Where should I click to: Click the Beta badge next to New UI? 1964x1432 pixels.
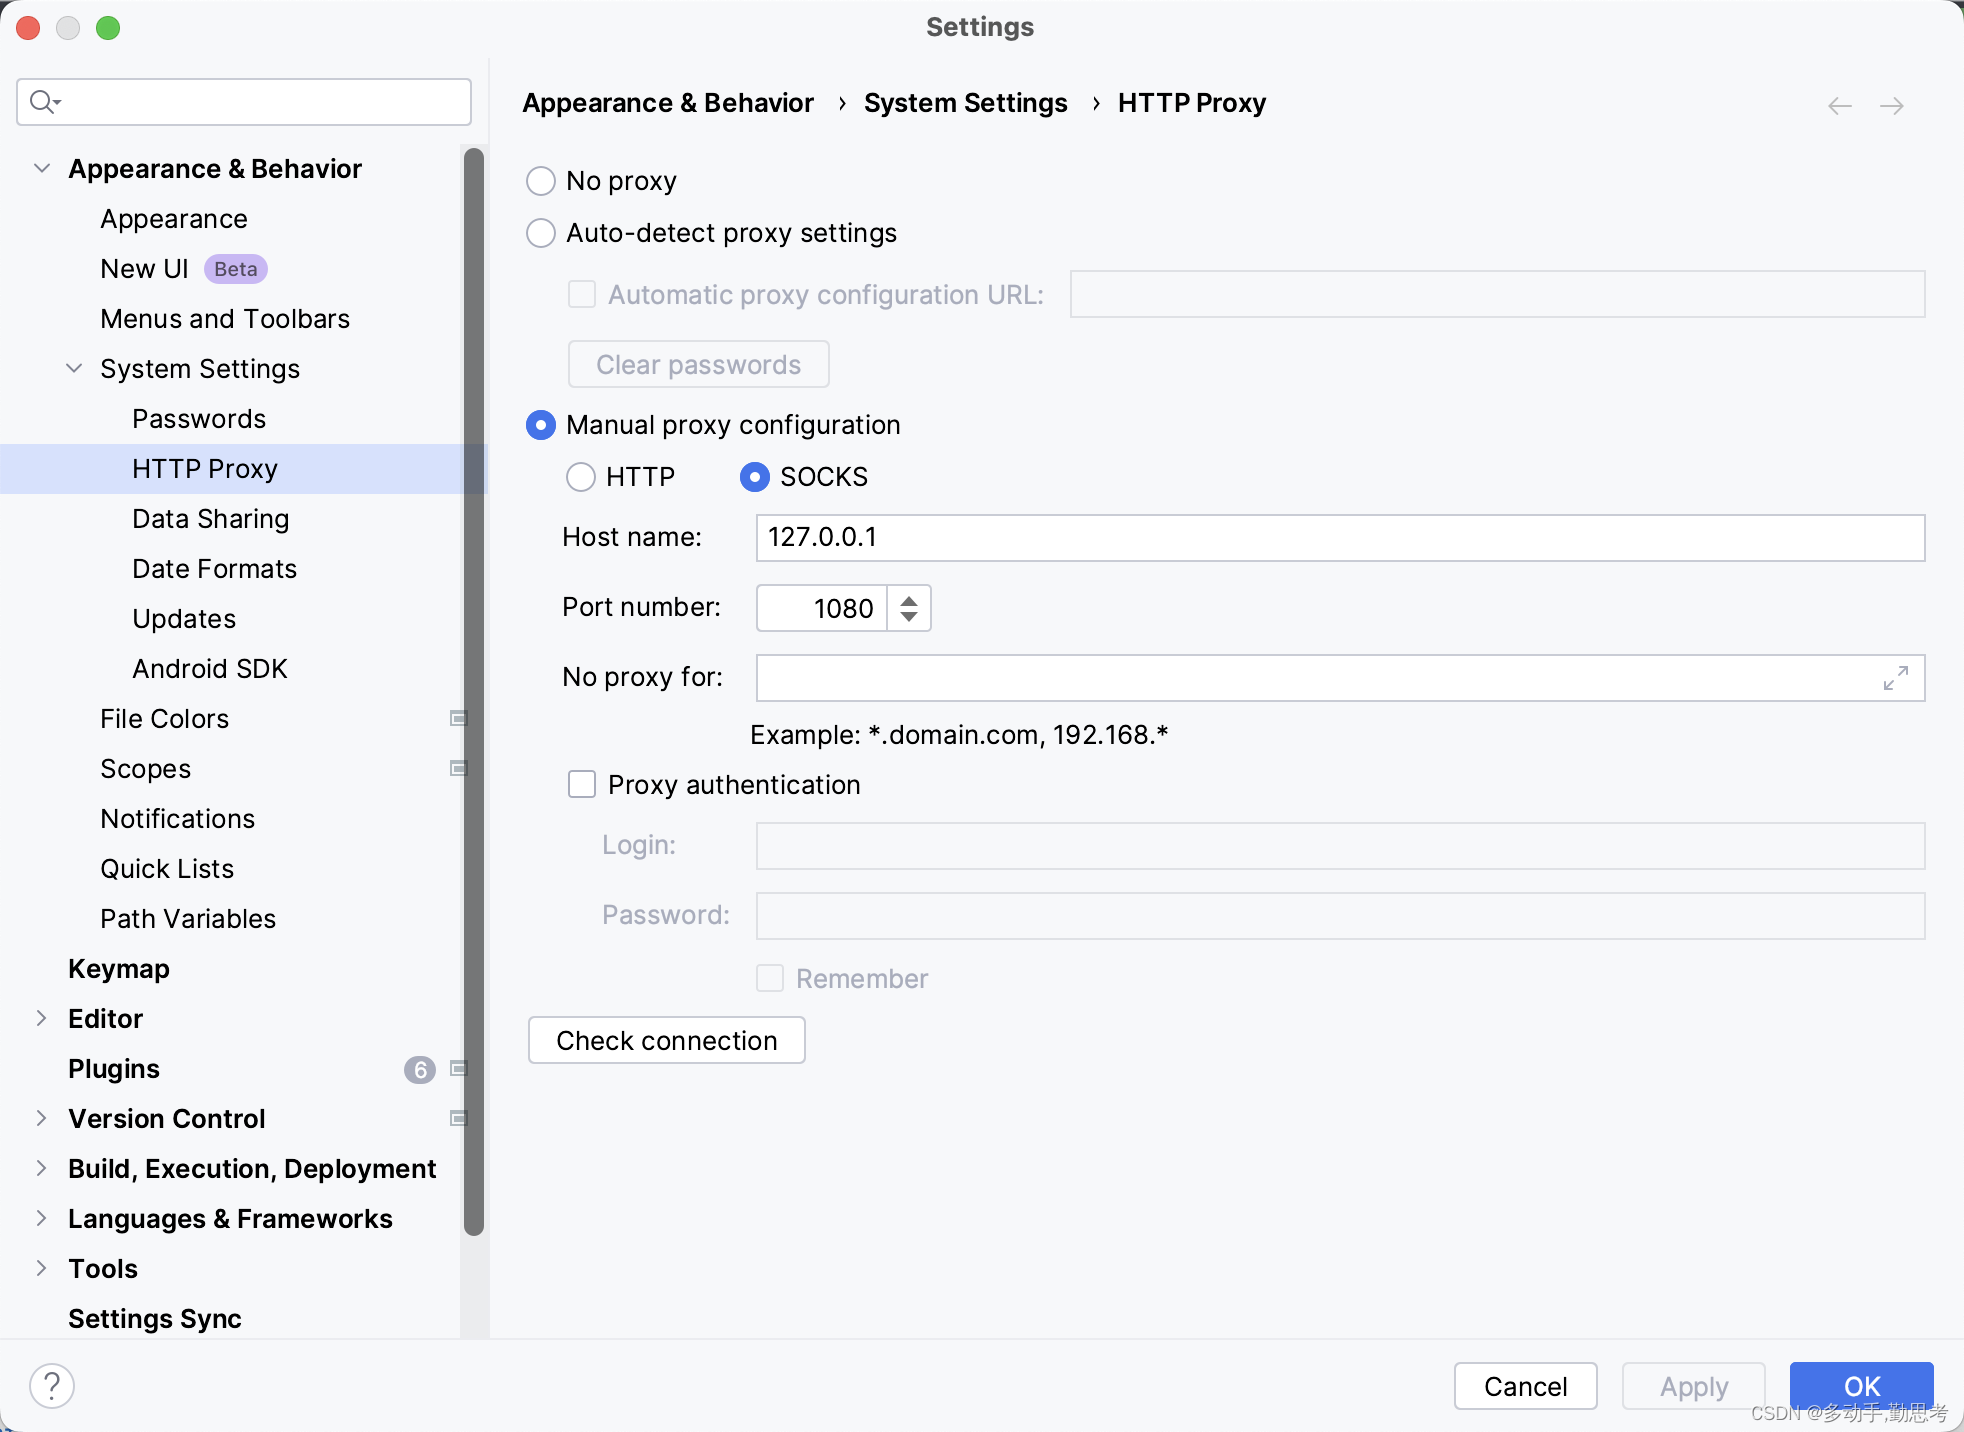[236, 269]
